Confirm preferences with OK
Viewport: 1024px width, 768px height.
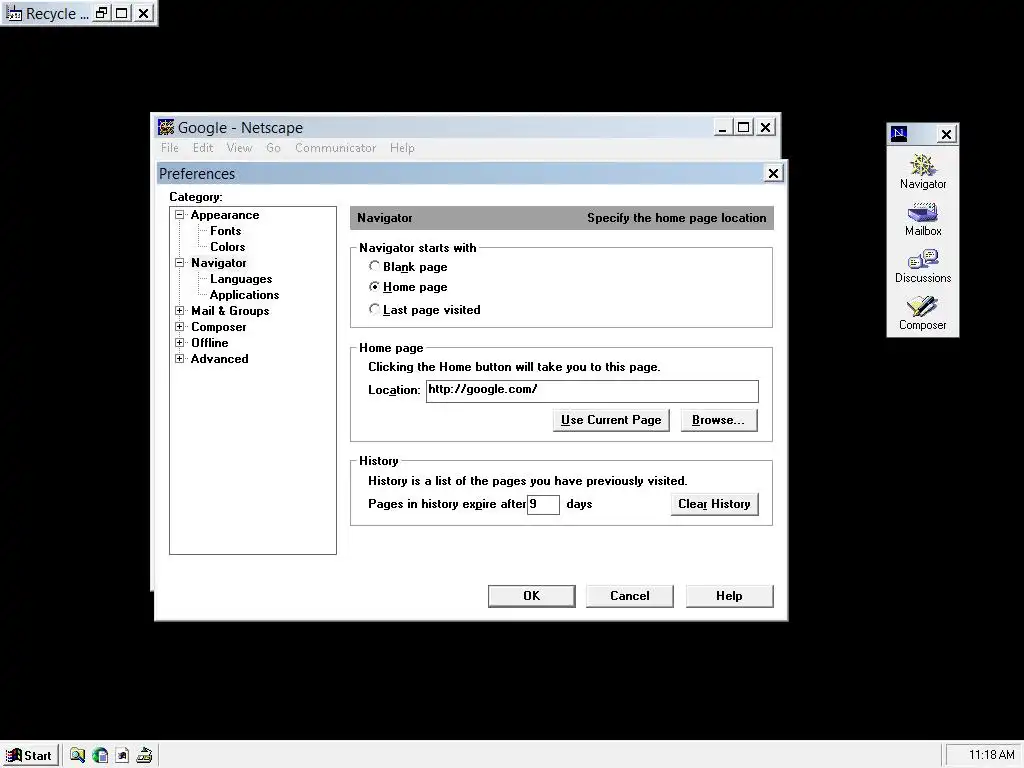(532, 596)
